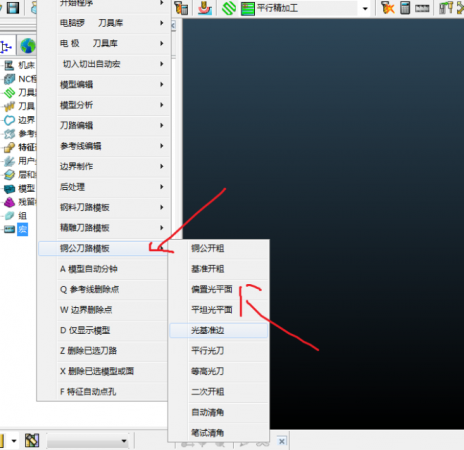This screenshot has height=450, width=464.
Task: Click the NC程序 cube icon in tree
Action: click(x=9, y=79)
